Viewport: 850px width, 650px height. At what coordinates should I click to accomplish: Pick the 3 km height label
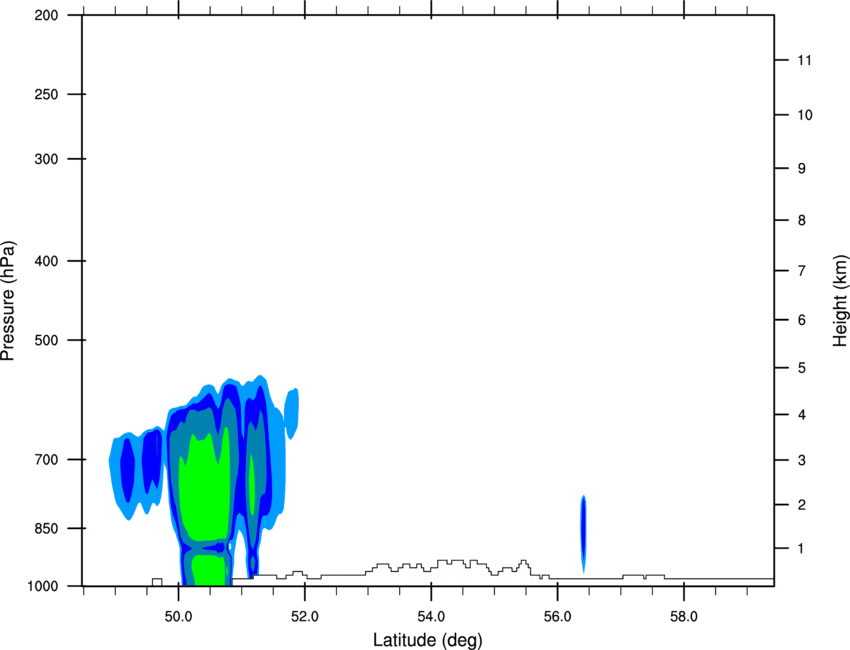point(802,460)
